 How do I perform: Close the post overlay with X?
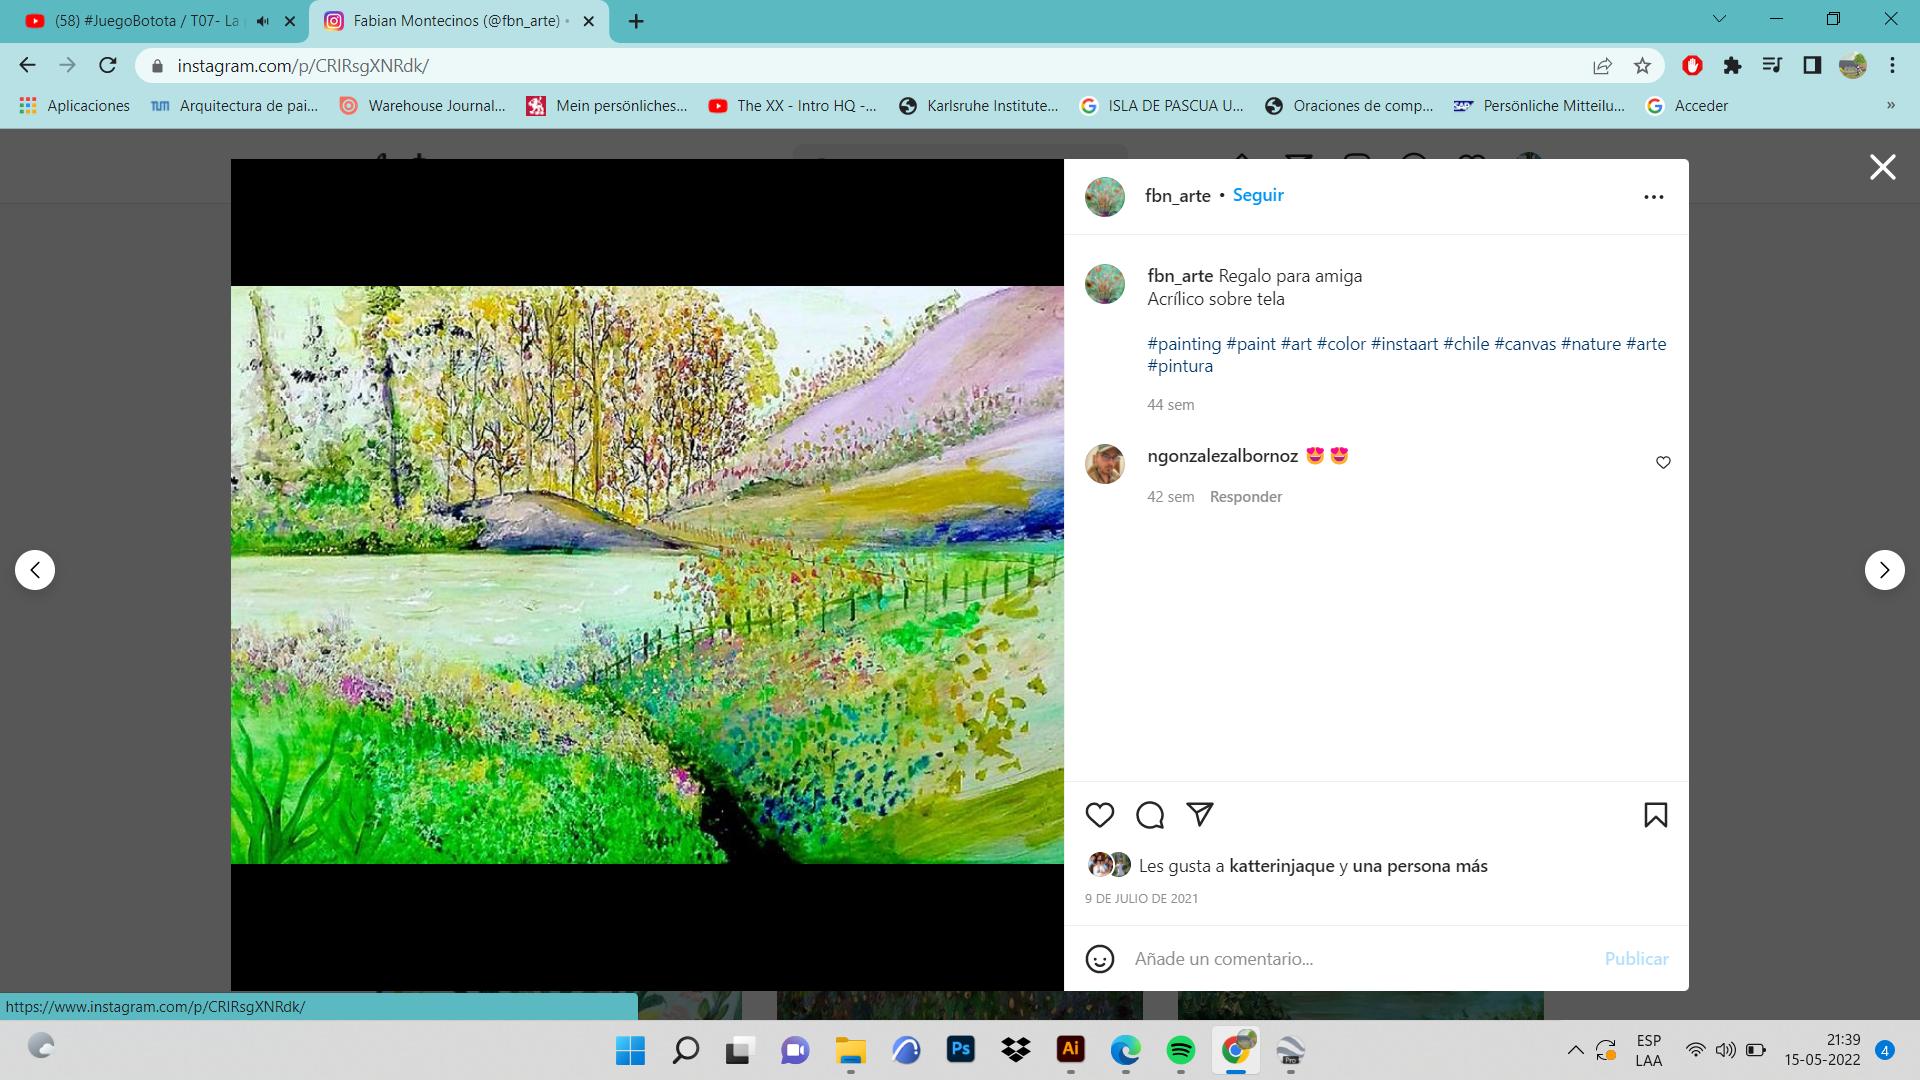pos(1882,167)
